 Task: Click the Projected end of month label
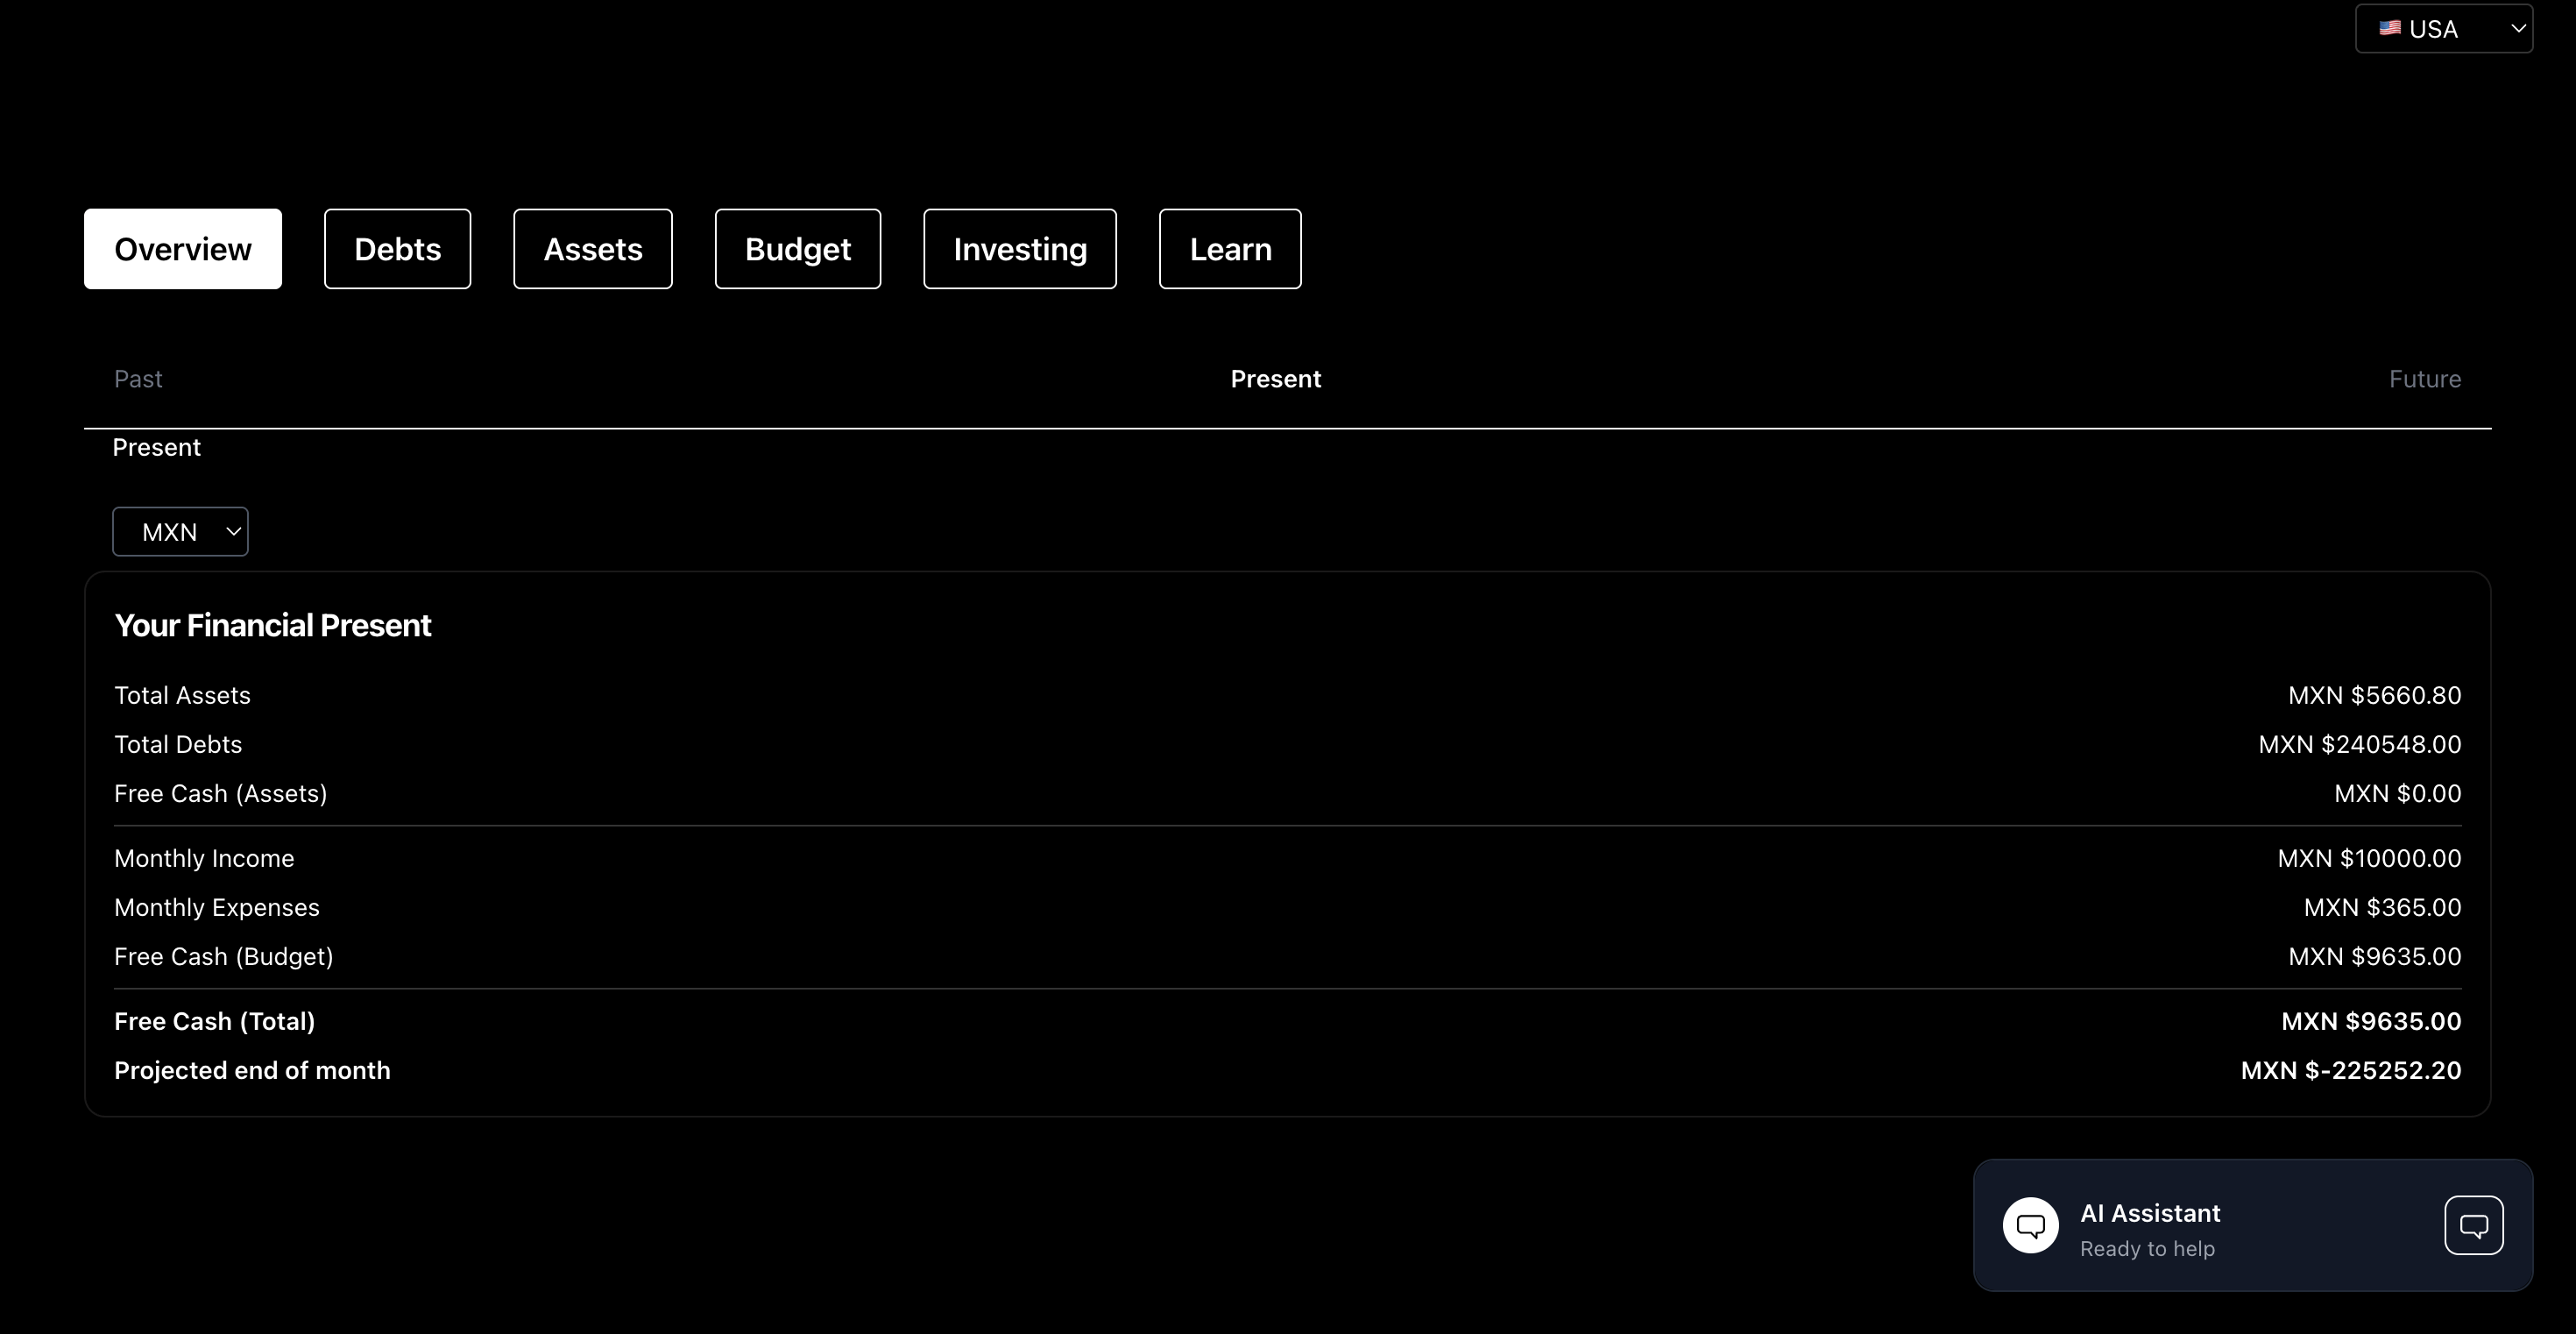pyautogui.click(x=252, y=1070)
